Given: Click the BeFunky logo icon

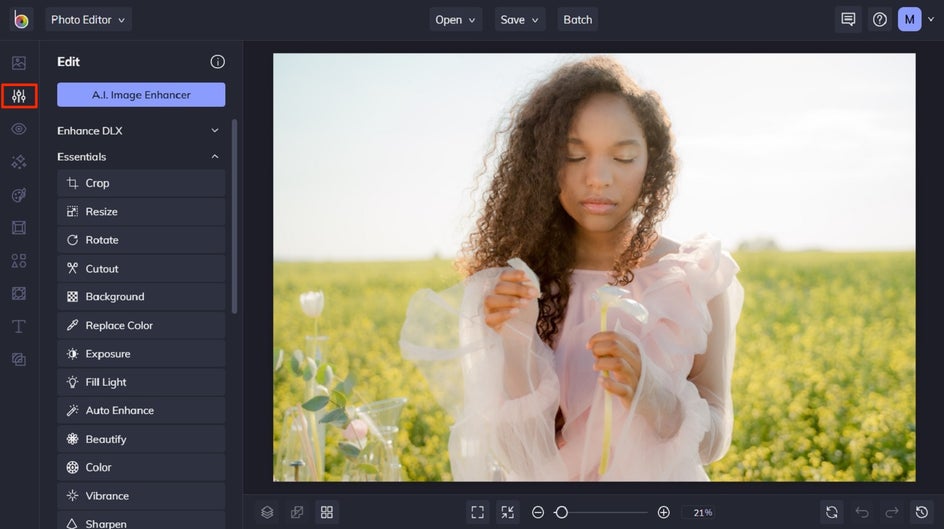Looking at the screenshot, I should coord(20,19).
